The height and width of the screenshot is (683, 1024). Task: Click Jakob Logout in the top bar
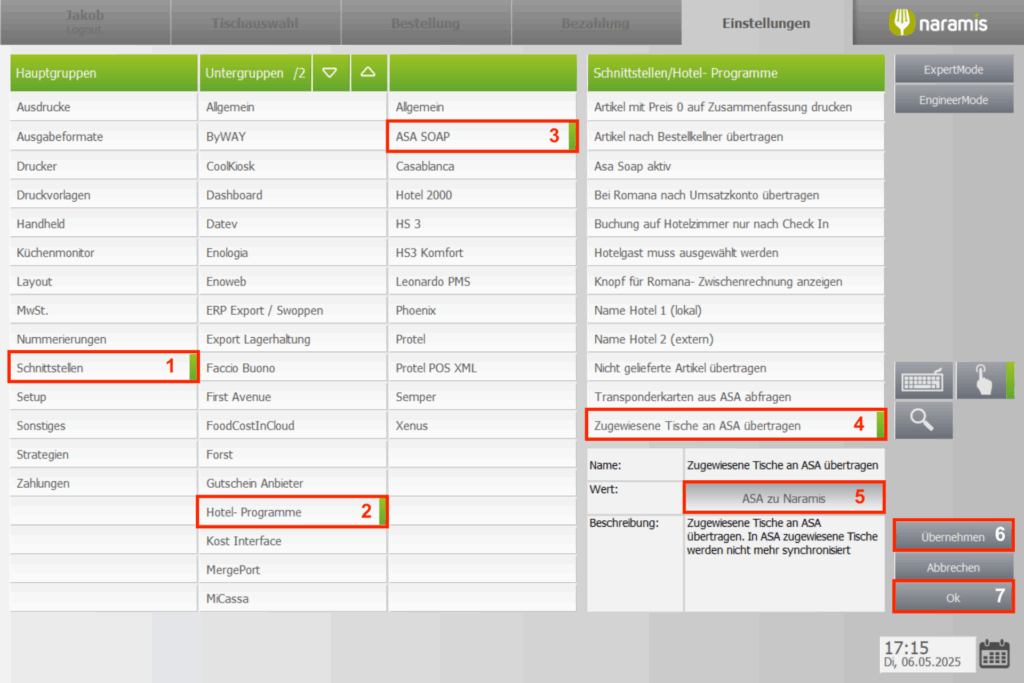coord(85,23)
